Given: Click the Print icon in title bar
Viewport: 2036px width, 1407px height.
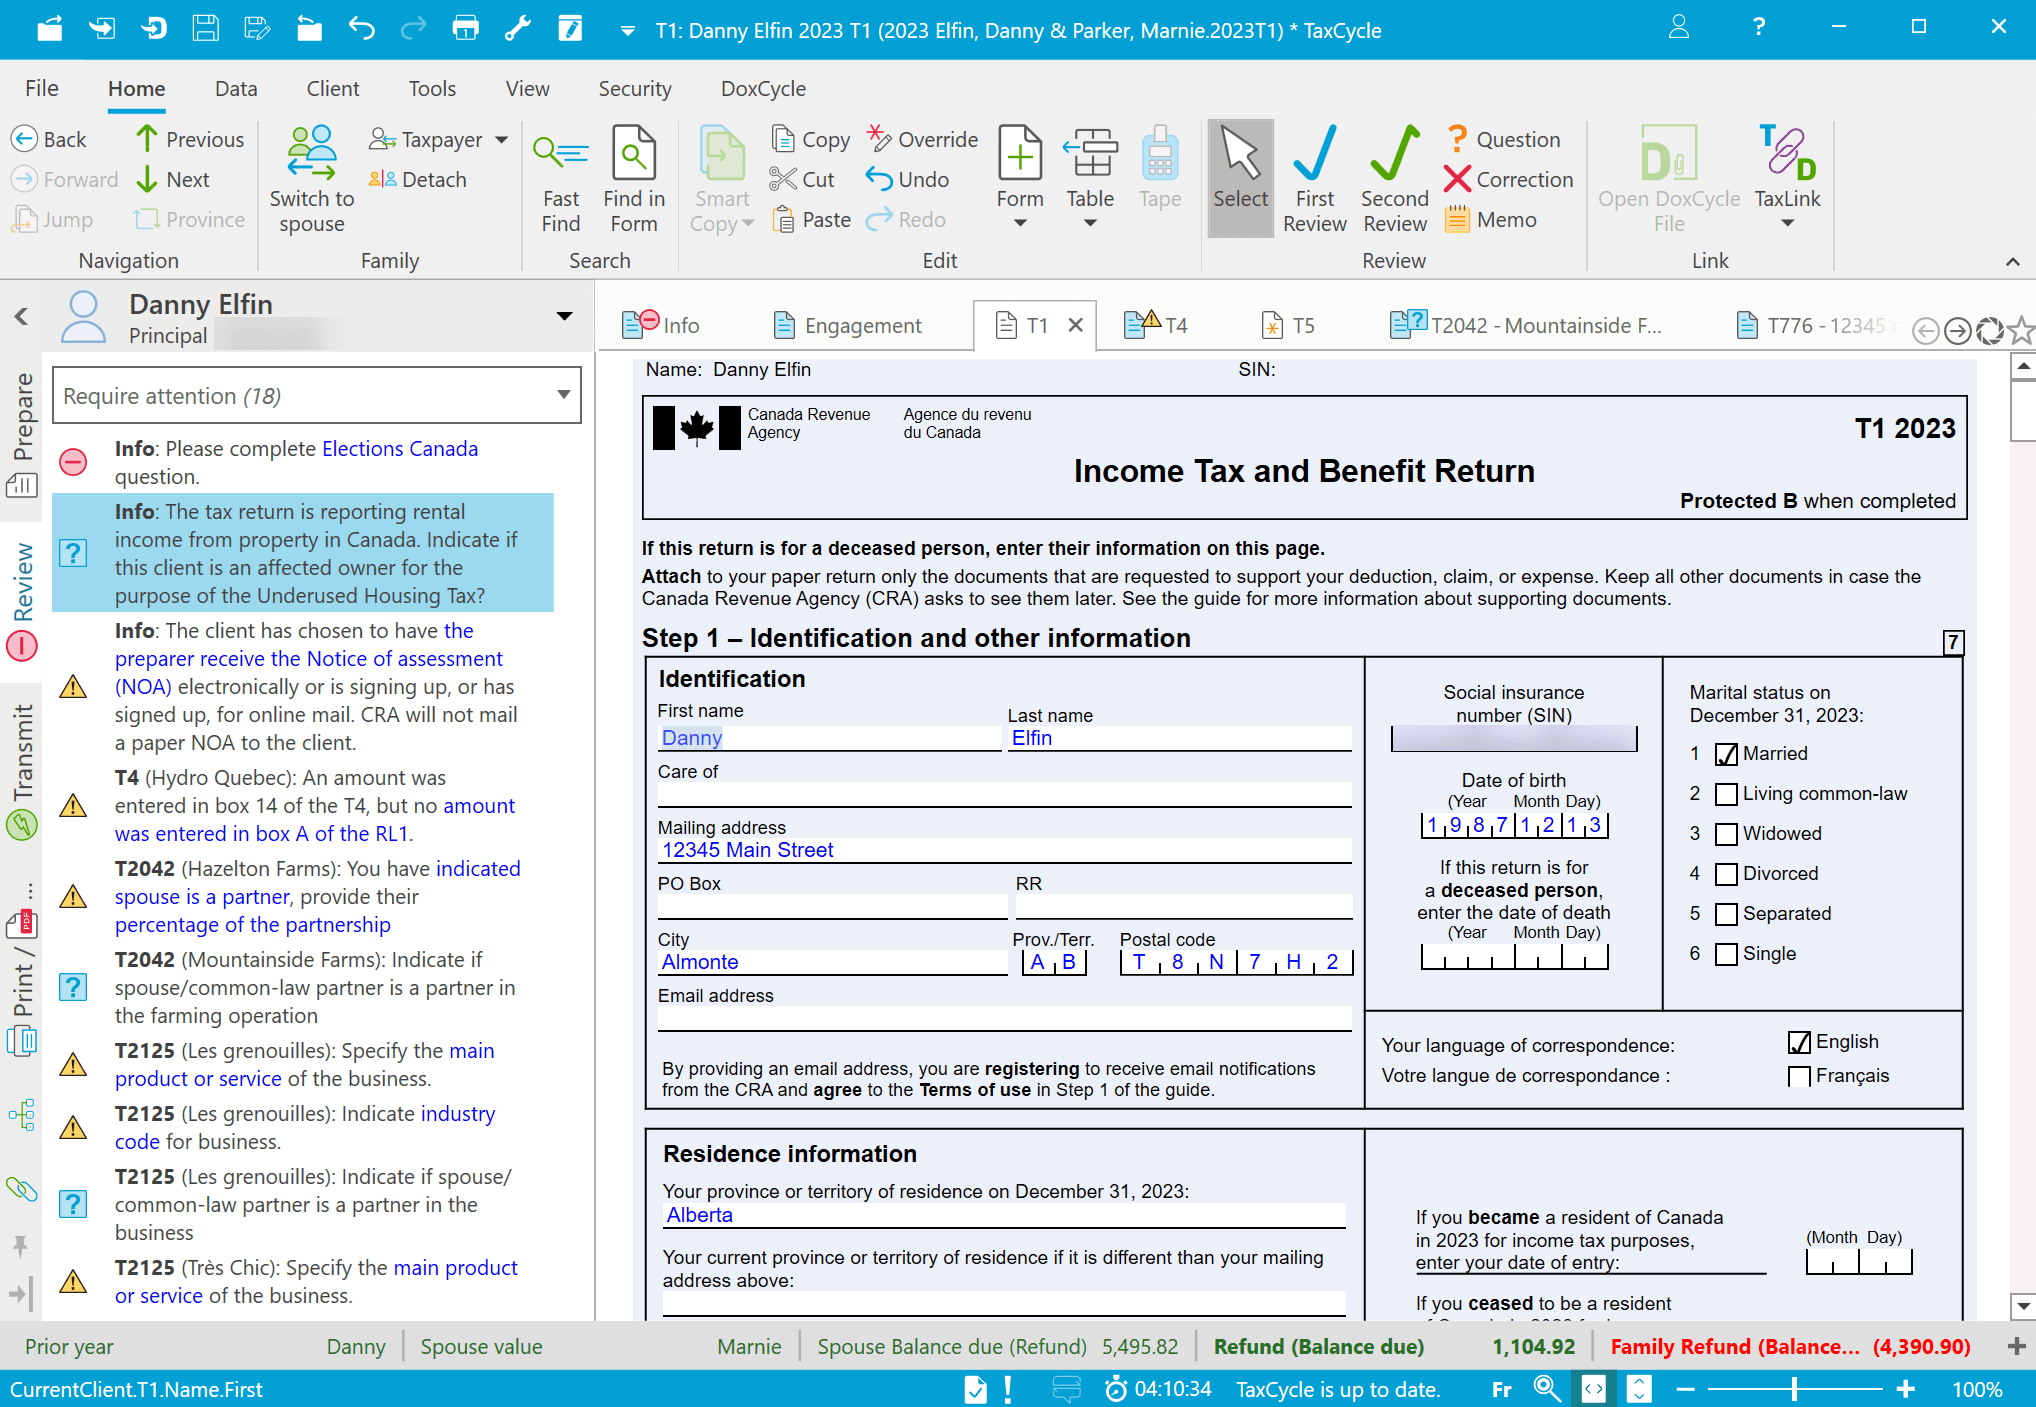Looking at the screenshot, I should [x=465, y=28].
